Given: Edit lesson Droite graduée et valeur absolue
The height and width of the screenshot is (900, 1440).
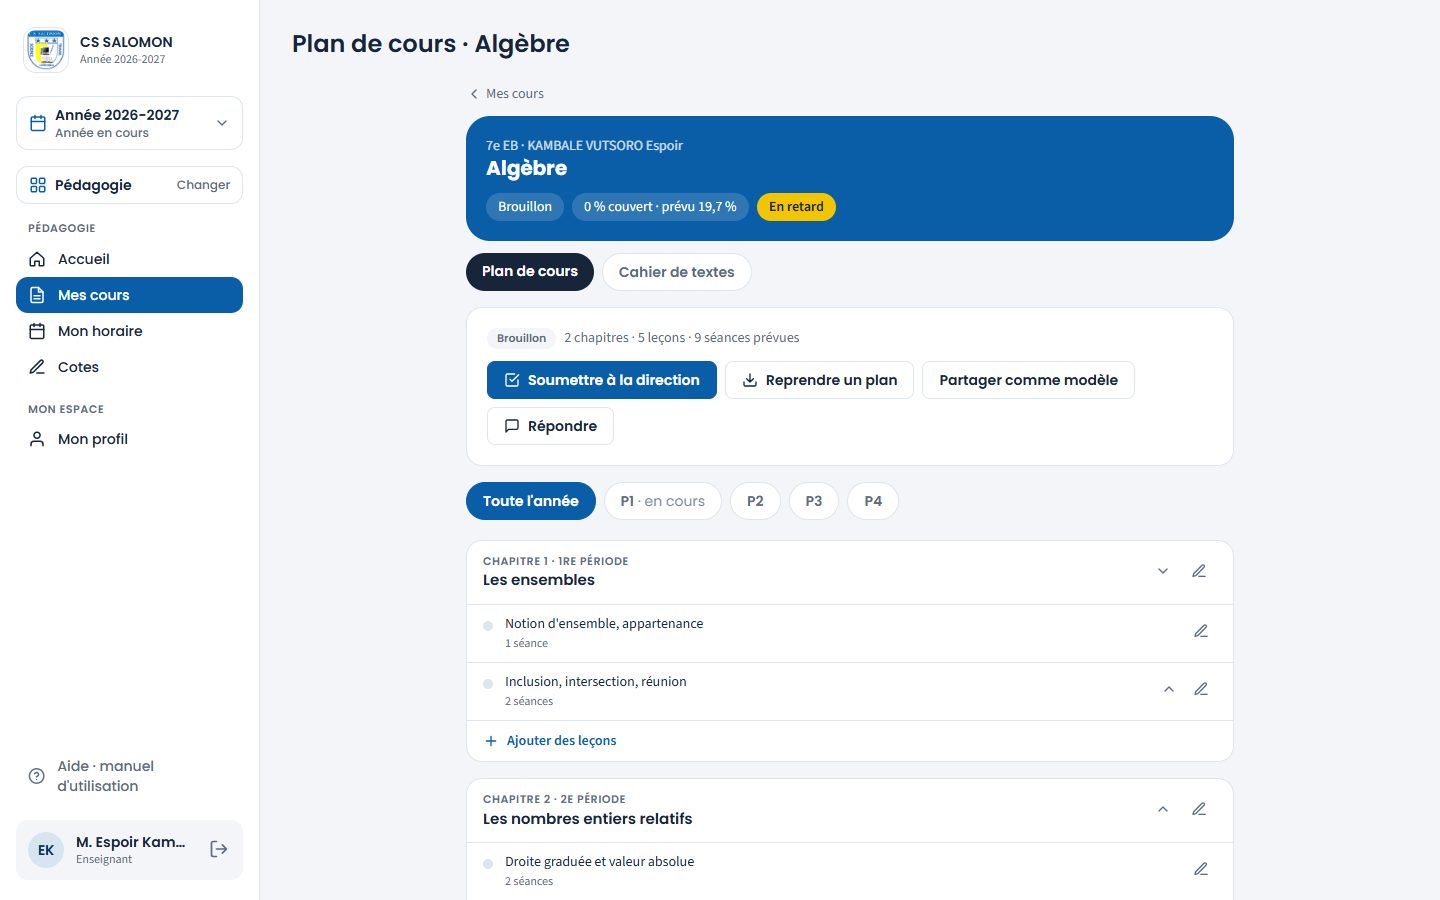Looking at the screenshot, I should tap(1201, 869).
